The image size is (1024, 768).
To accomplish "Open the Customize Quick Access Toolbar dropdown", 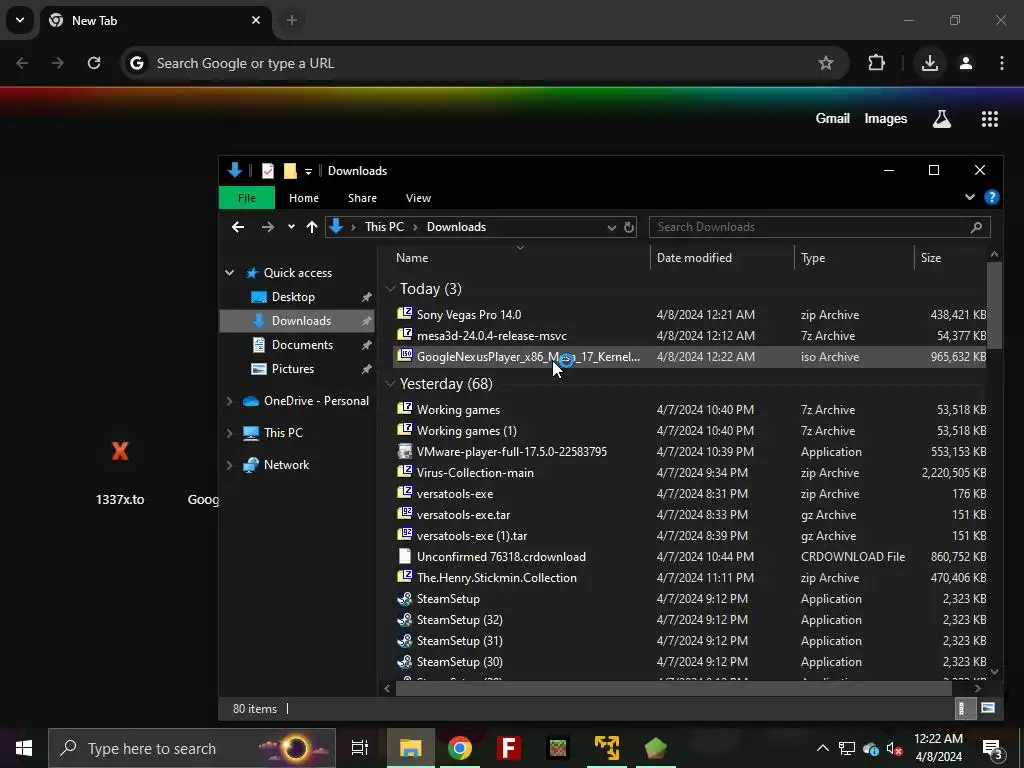I will (308, 171).
